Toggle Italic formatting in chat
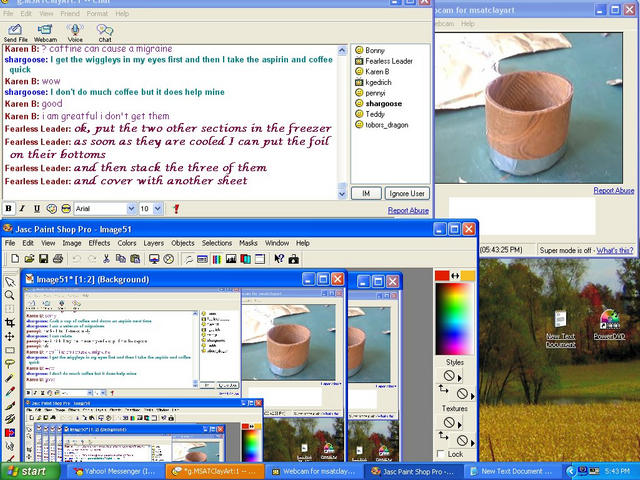 (22, 209)
